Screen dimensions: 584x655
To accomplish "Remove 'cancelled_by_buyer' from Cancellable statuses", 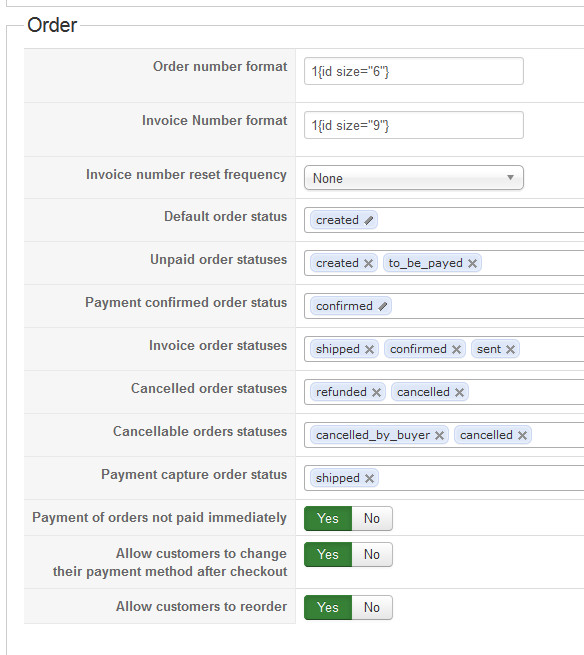I will click(x=439, y=436).
